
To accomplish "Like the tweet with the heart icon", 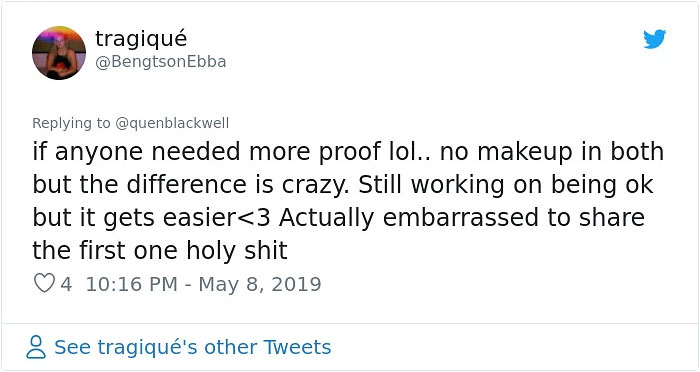I will (44, 283).
